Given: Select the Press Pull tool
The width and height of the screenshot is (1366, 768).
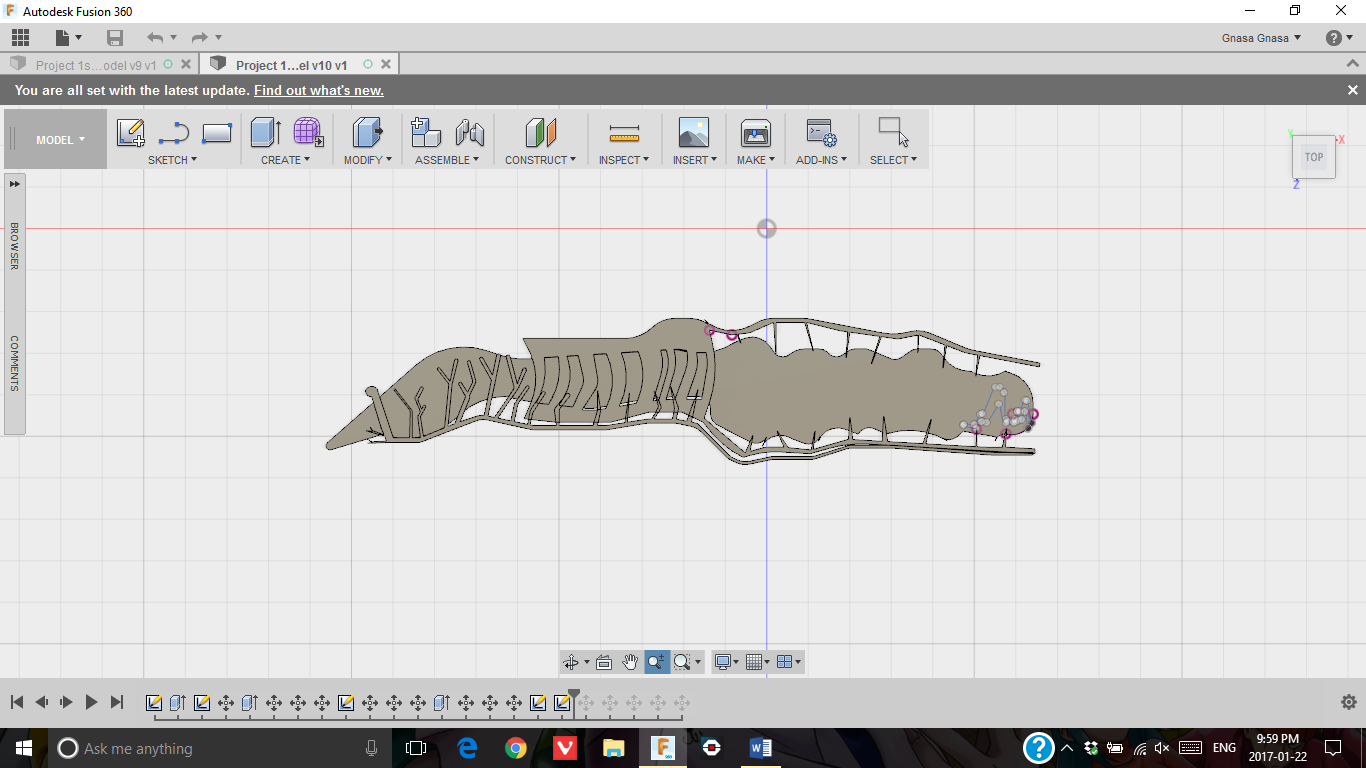Looking at the screenshot, I should click(368, 133).
